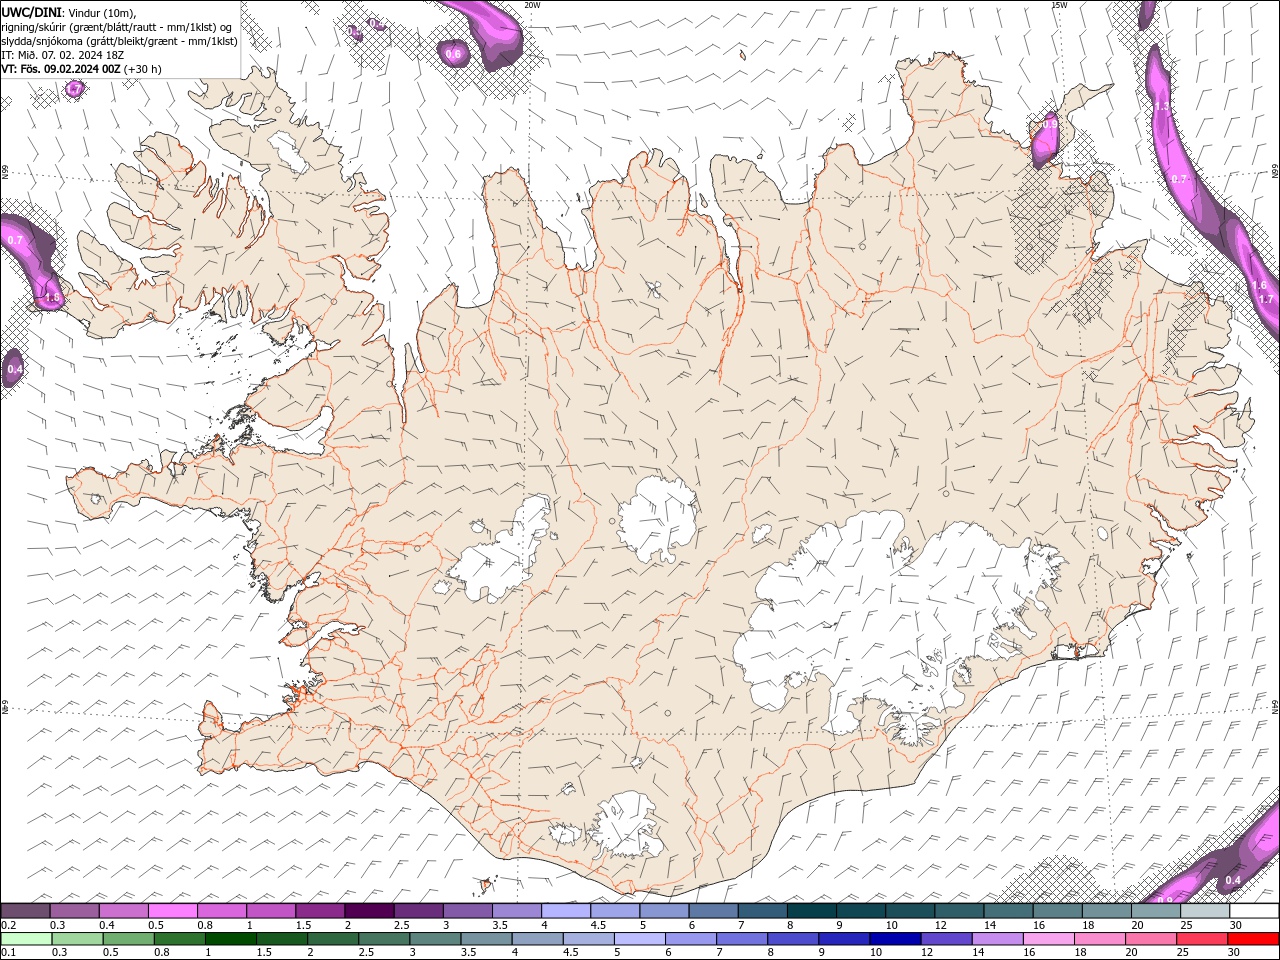Click the 0.4 value in bottom-right precipitation band
The width and height of the screenshot is (1280, 960).
[x=1233, y=880]
